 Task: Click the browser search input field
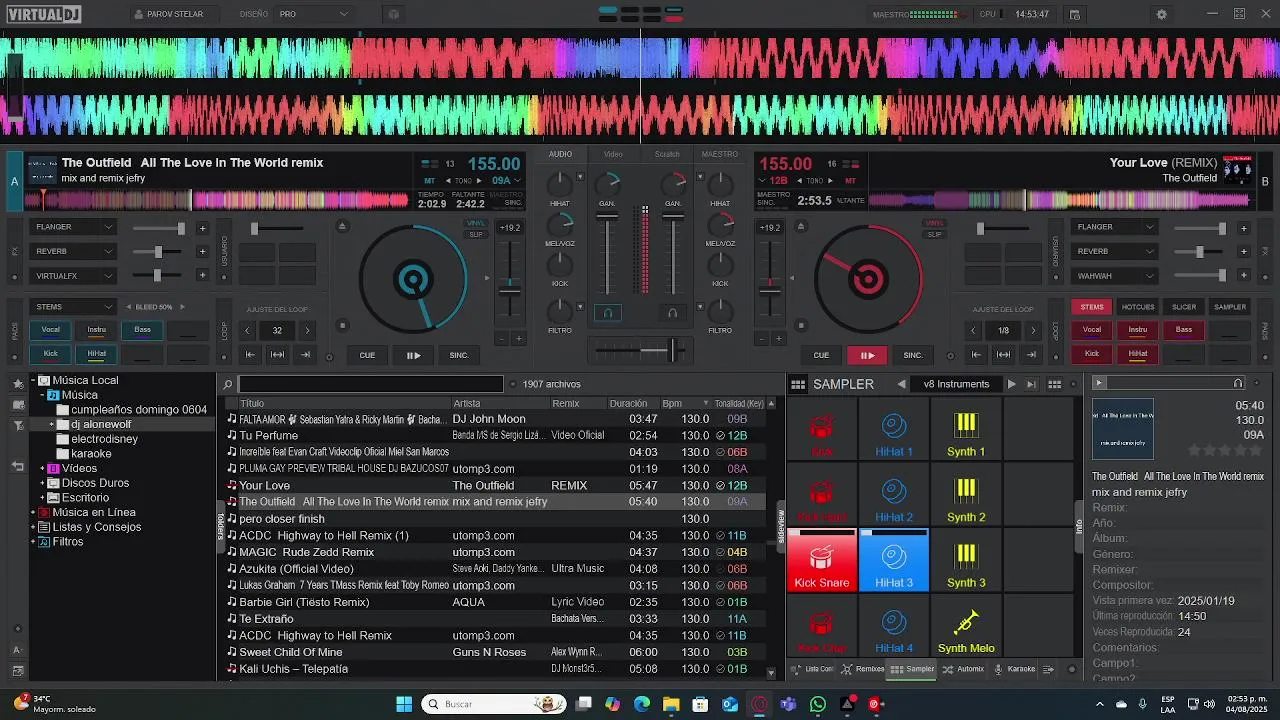tap(371, 384)
